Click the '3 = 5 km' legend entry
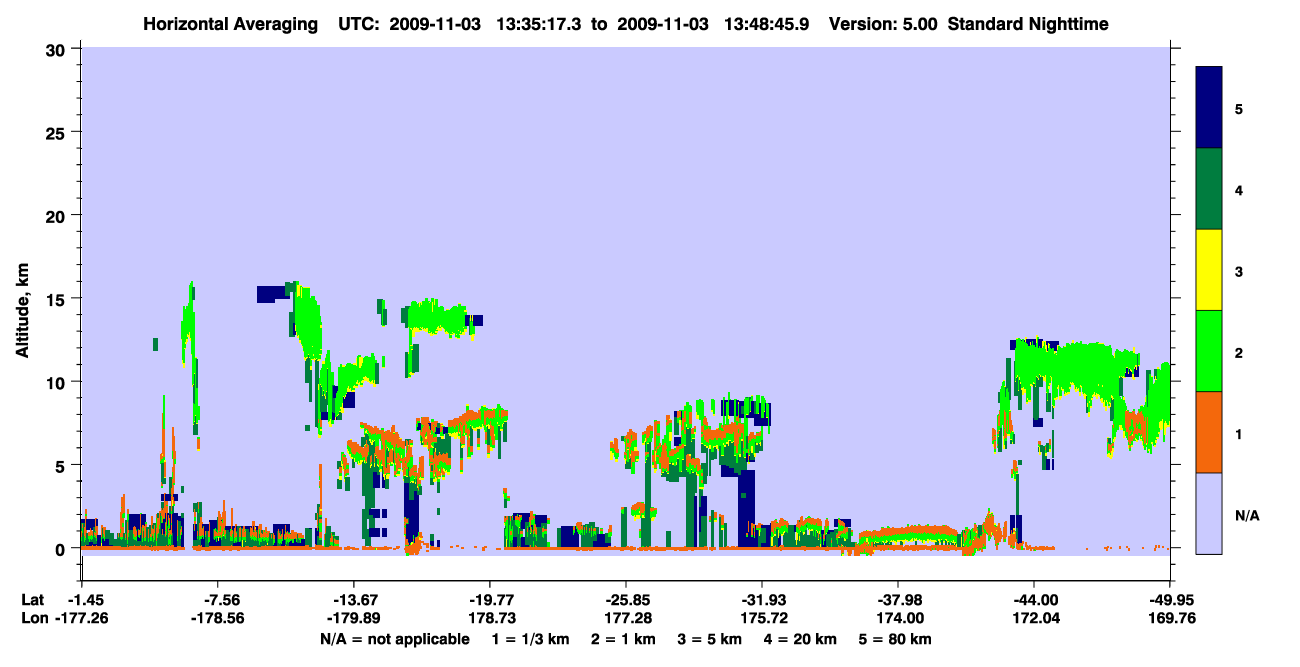This screenshot has width=1300, height=667. click(708, 639)
